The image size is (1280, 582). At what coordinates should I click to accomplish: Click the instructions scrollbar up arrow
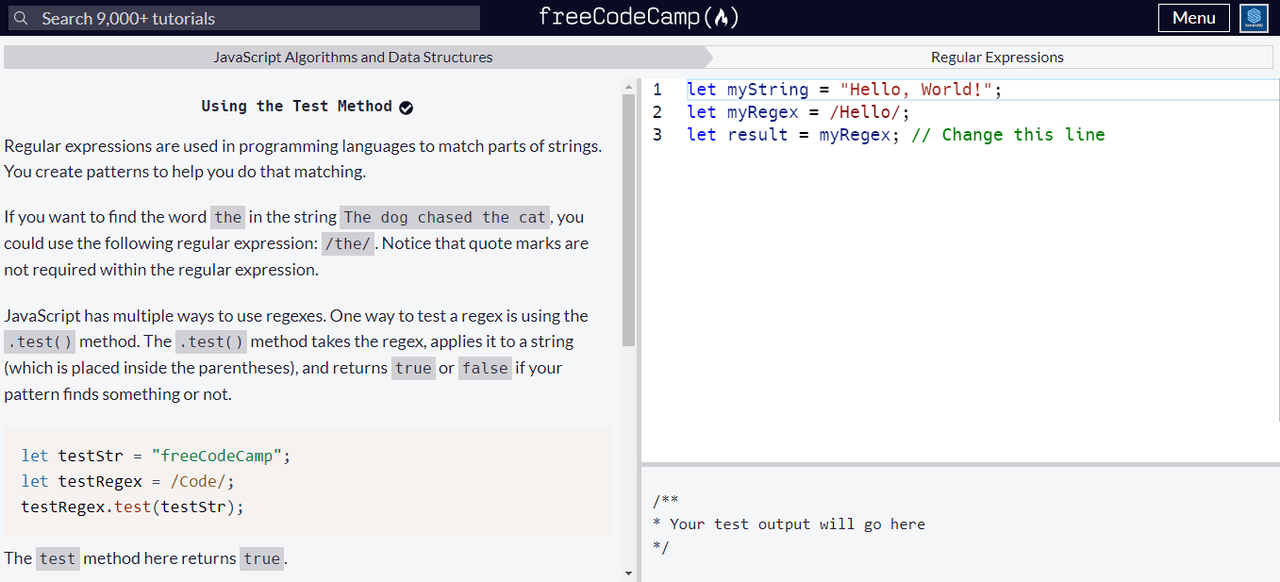[628, 89]
